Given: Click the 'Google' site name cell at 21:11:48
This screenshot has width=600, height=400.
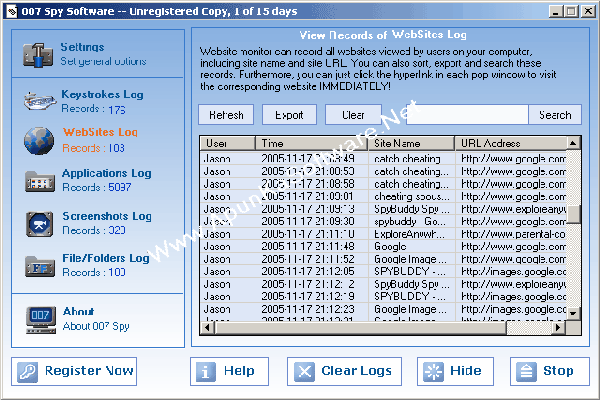Looking at the screenshot, I should (x=412, y=247).
